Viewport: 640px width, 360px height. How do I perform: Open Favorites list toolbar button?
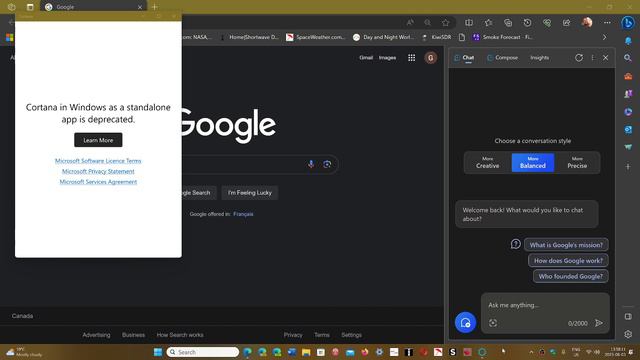click(488, 22)
